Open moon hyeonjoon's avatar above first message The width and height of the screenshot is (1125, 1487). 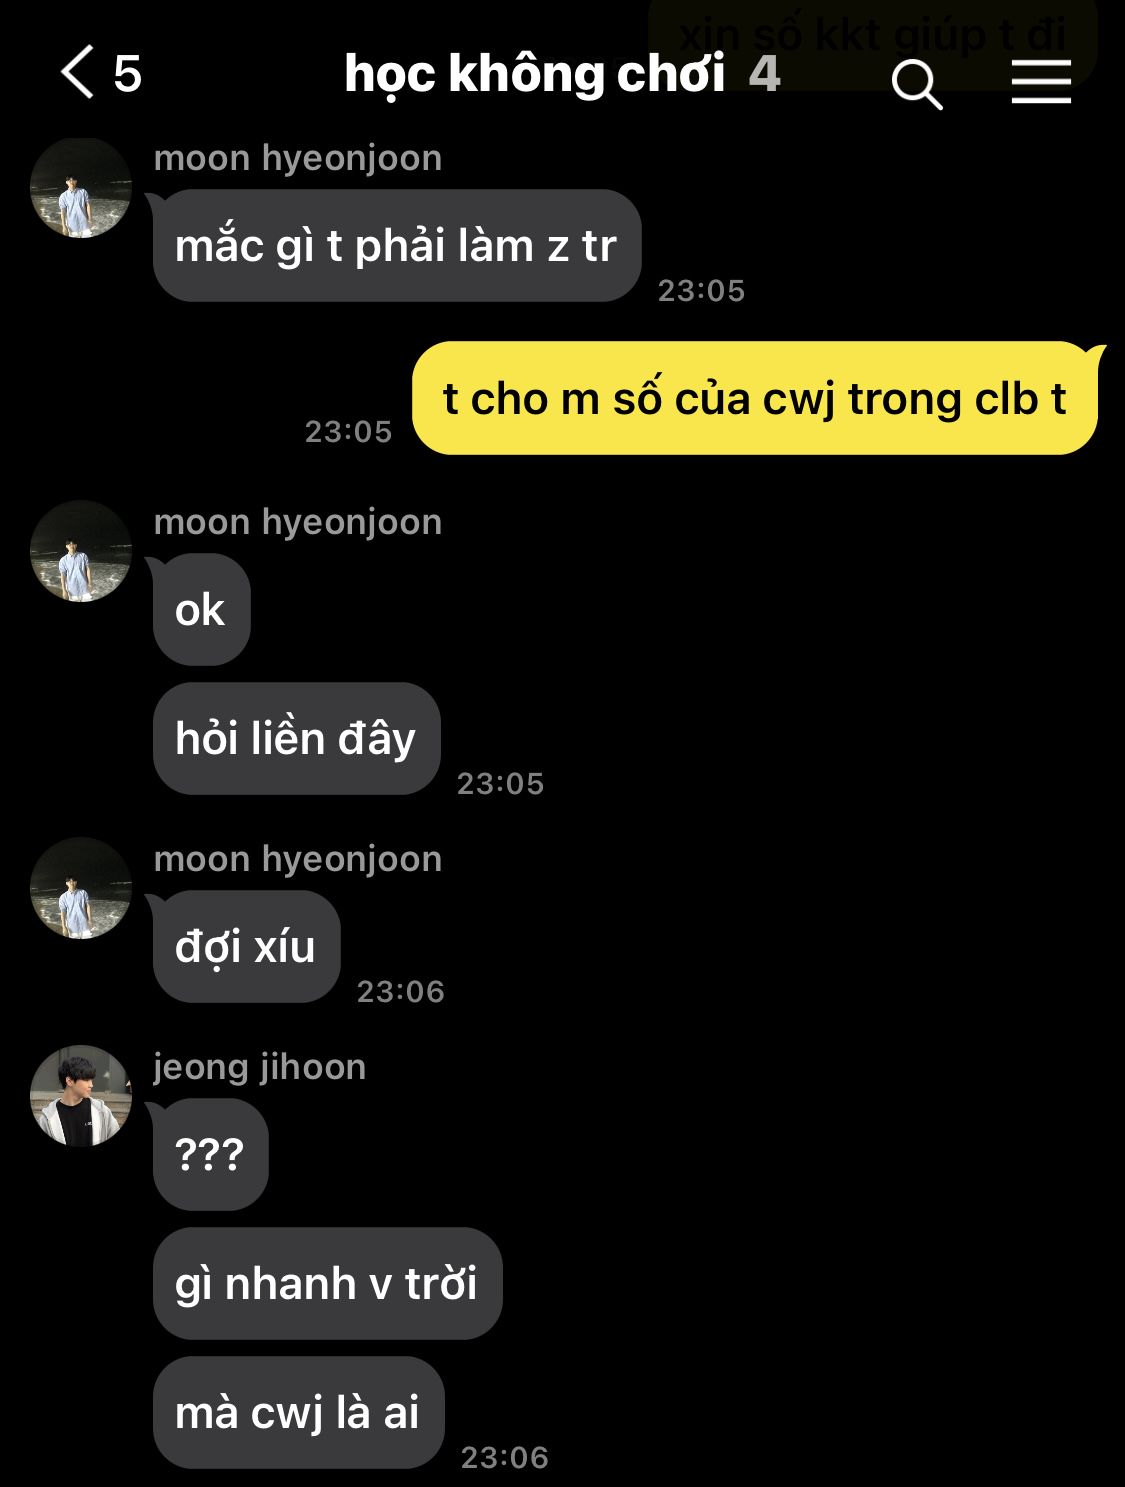coord(81,188)
